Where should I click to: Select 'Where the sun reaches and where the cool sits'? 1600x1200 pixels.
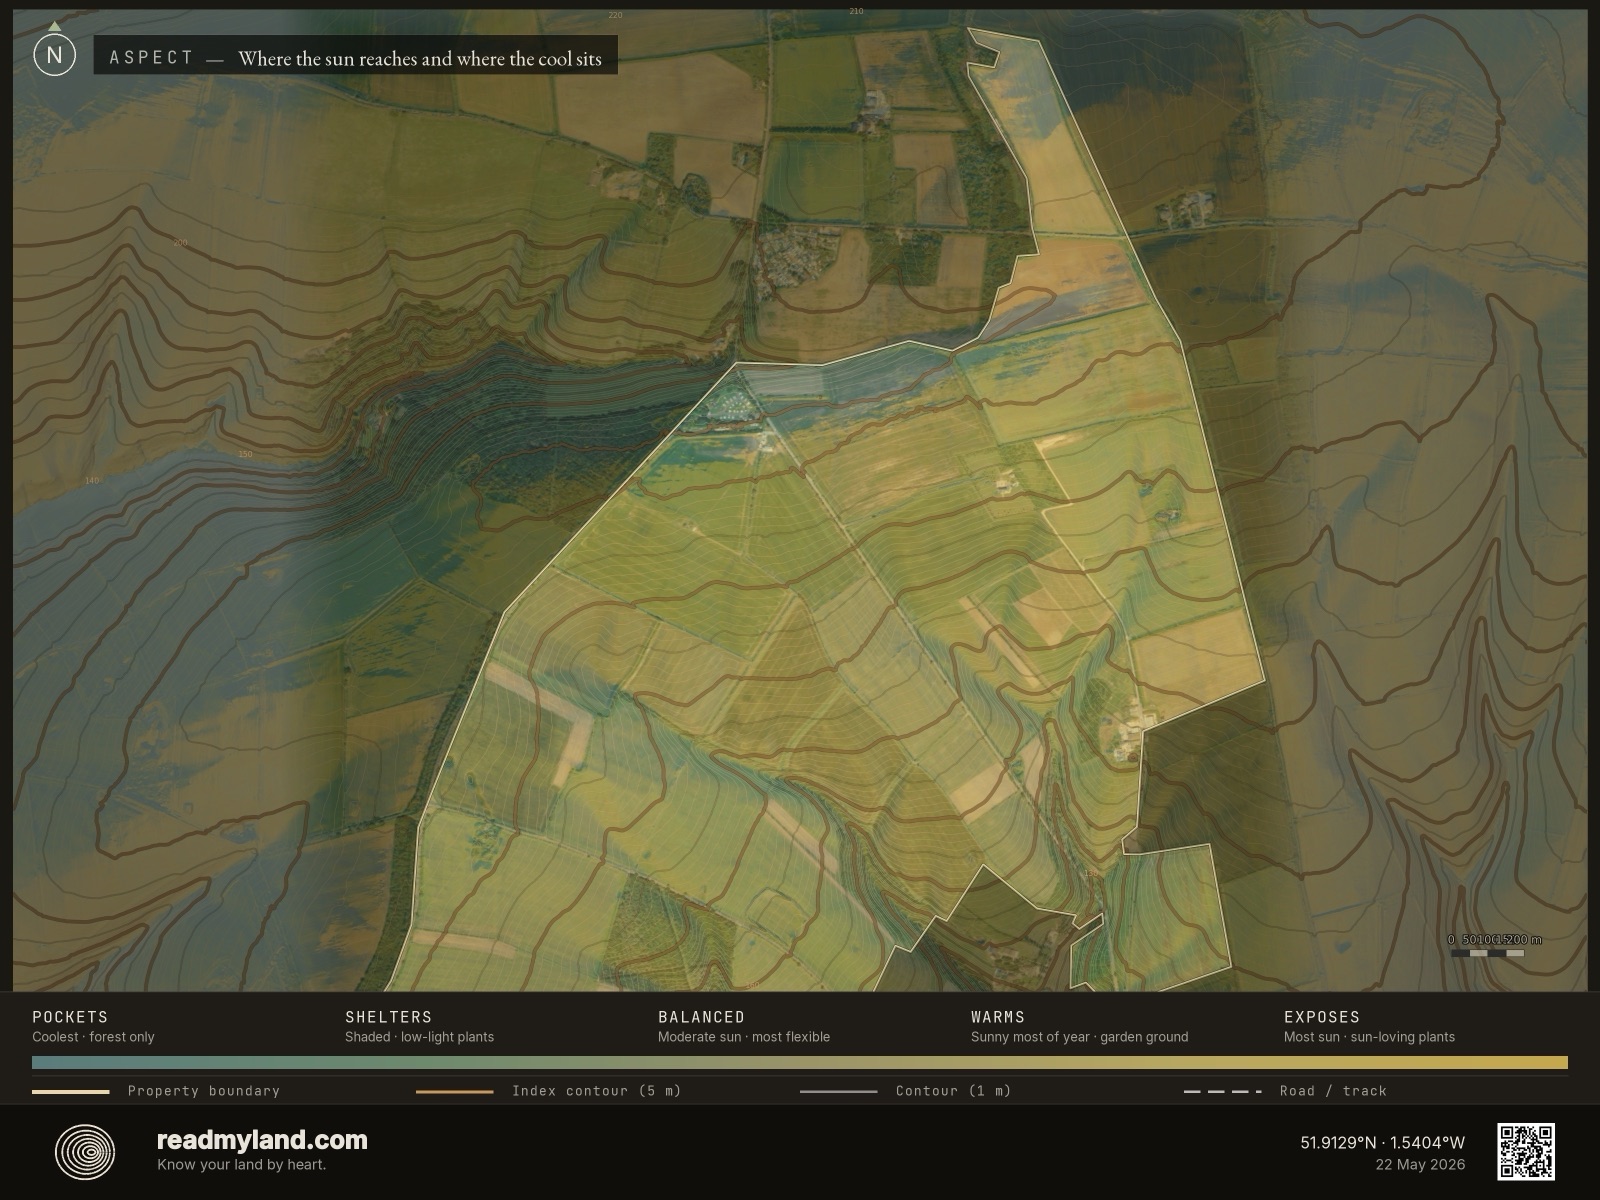pos(420,59)
